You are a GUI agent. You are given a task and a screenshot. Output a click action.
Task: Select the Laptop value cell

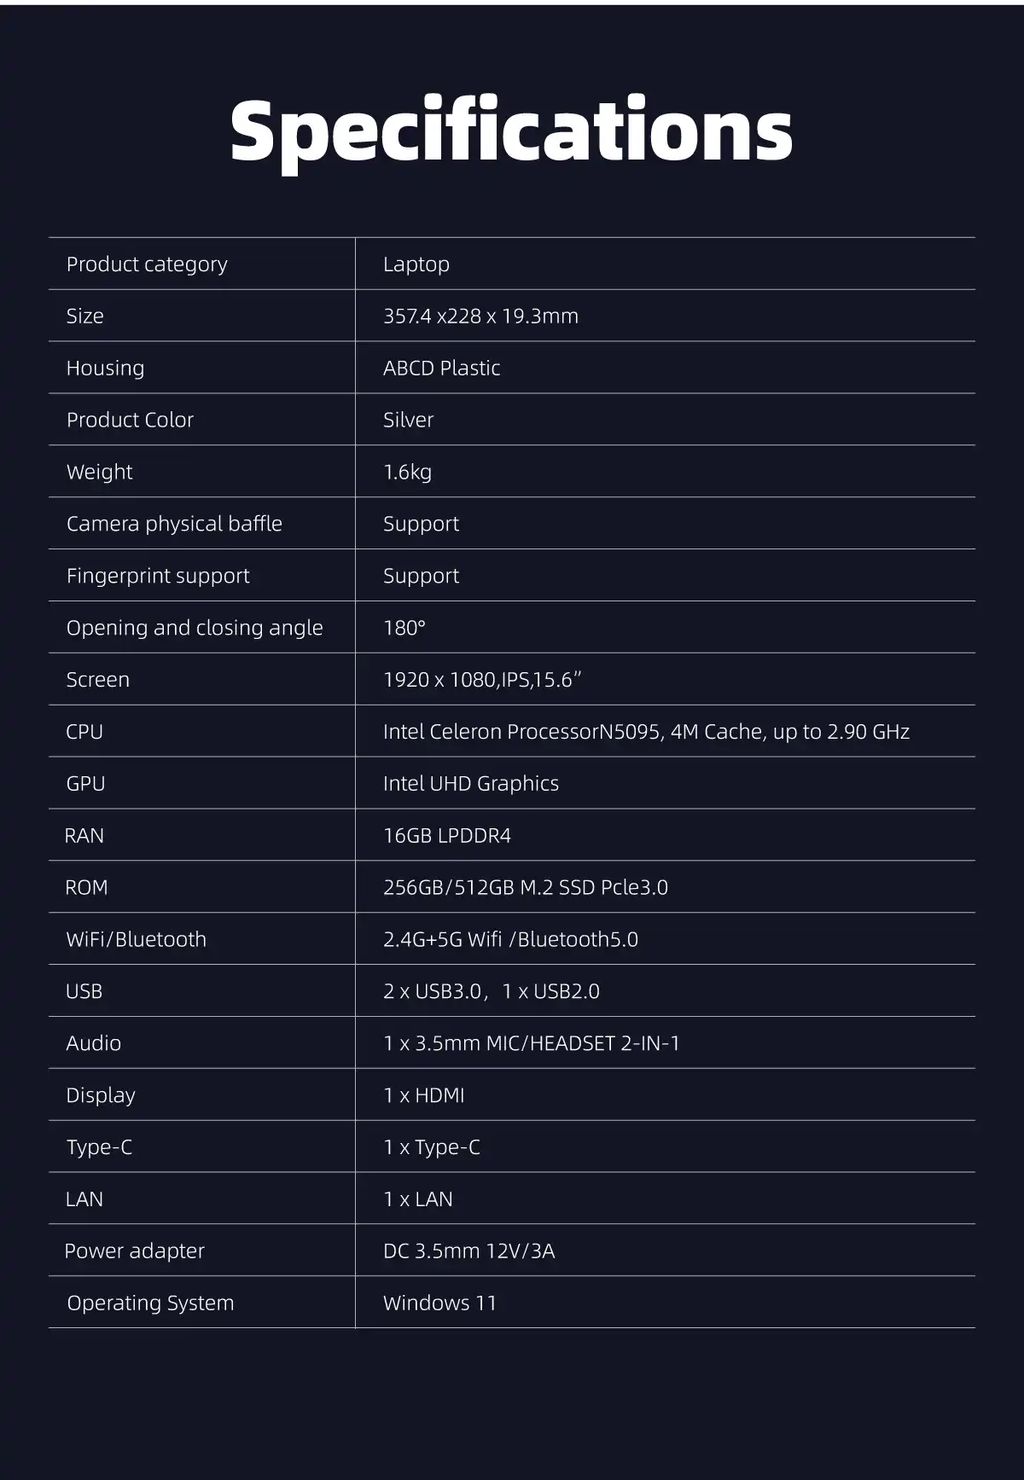[x=416, y=264]
